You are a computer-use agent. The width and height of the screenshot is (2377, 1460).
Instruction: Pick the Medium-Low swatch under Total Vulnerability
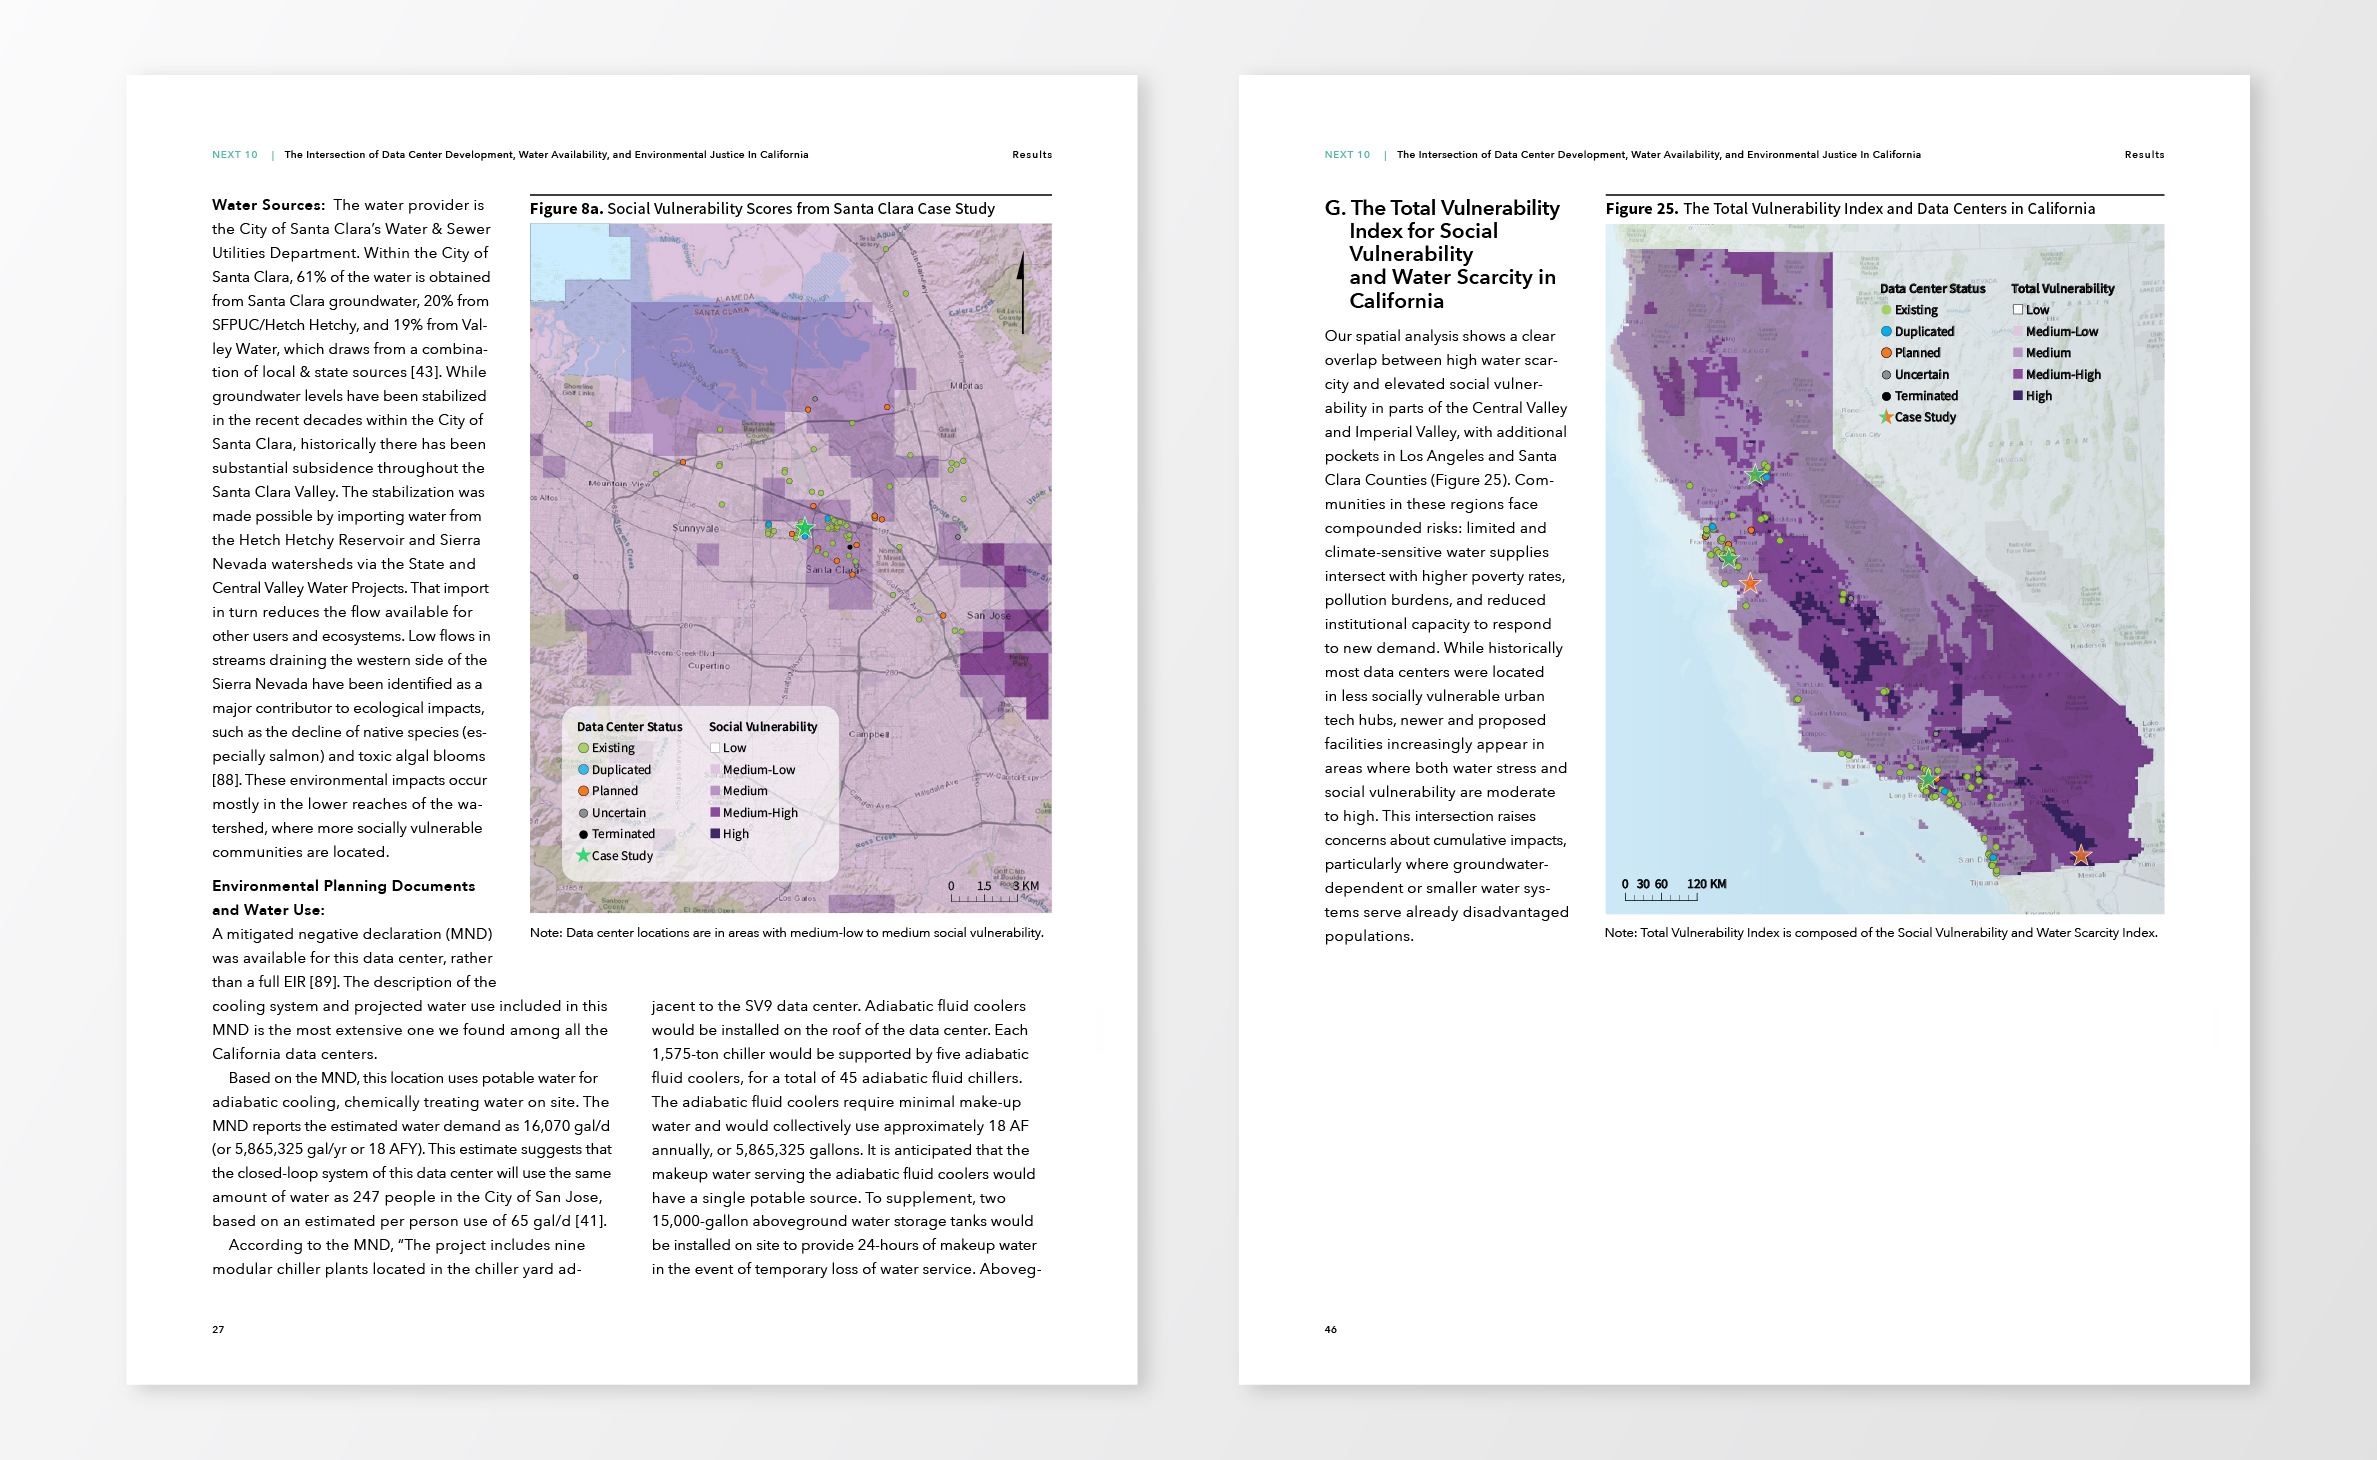pos(2018,331)
